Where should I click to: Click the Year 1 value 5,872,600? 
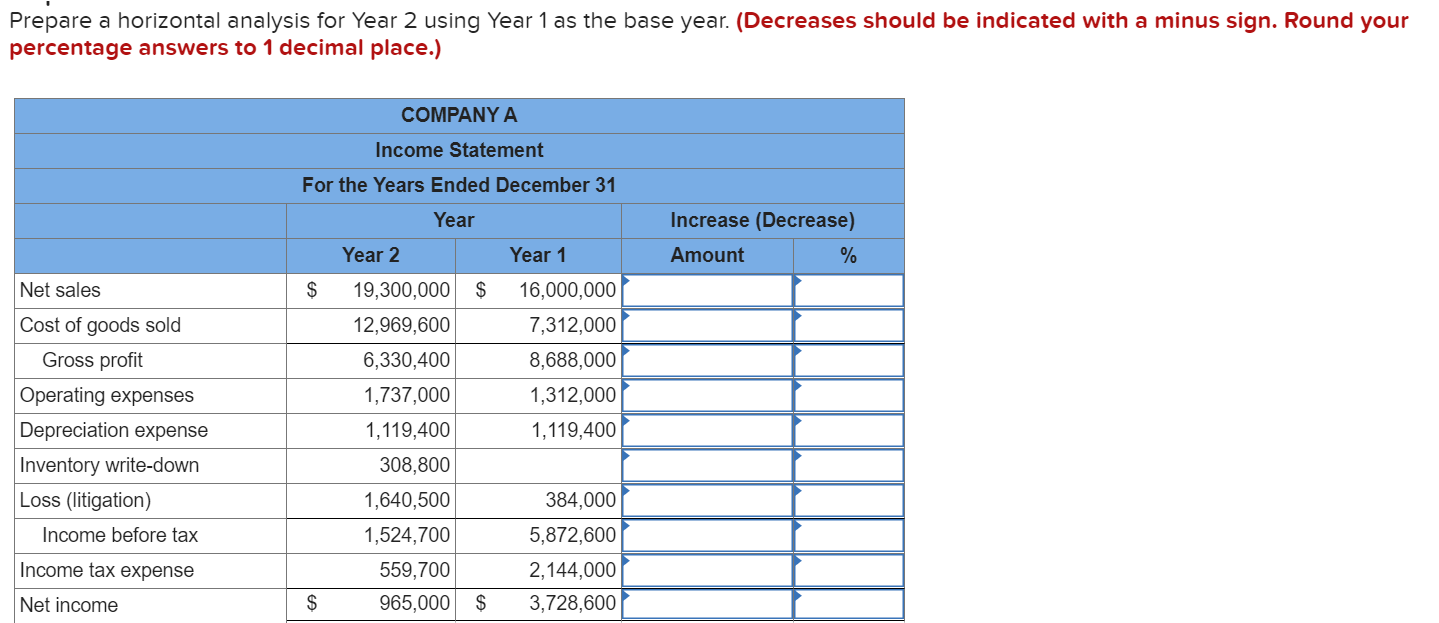point(573,535)
